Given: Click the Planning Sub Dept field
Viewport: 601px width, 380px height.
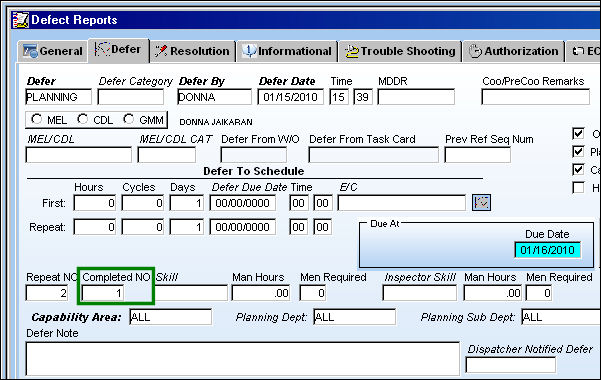Looking at the screenshot, I should coord(561,317).
